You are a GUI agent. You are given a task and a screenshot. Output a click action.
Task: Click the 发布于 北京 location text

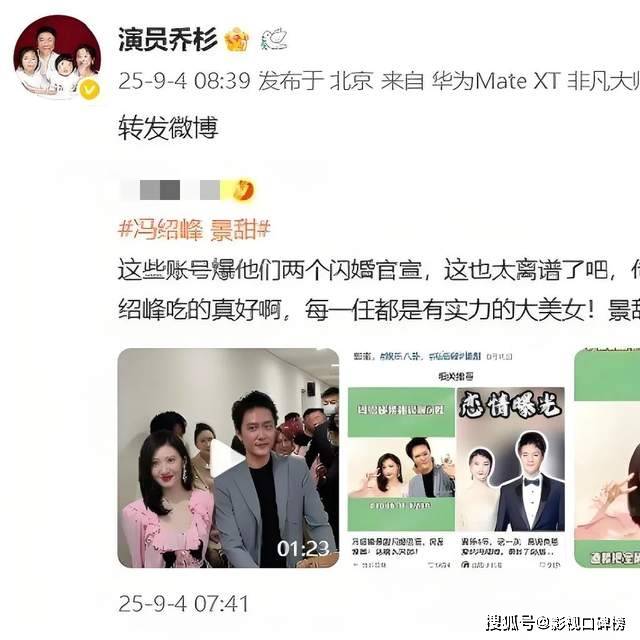316,81
